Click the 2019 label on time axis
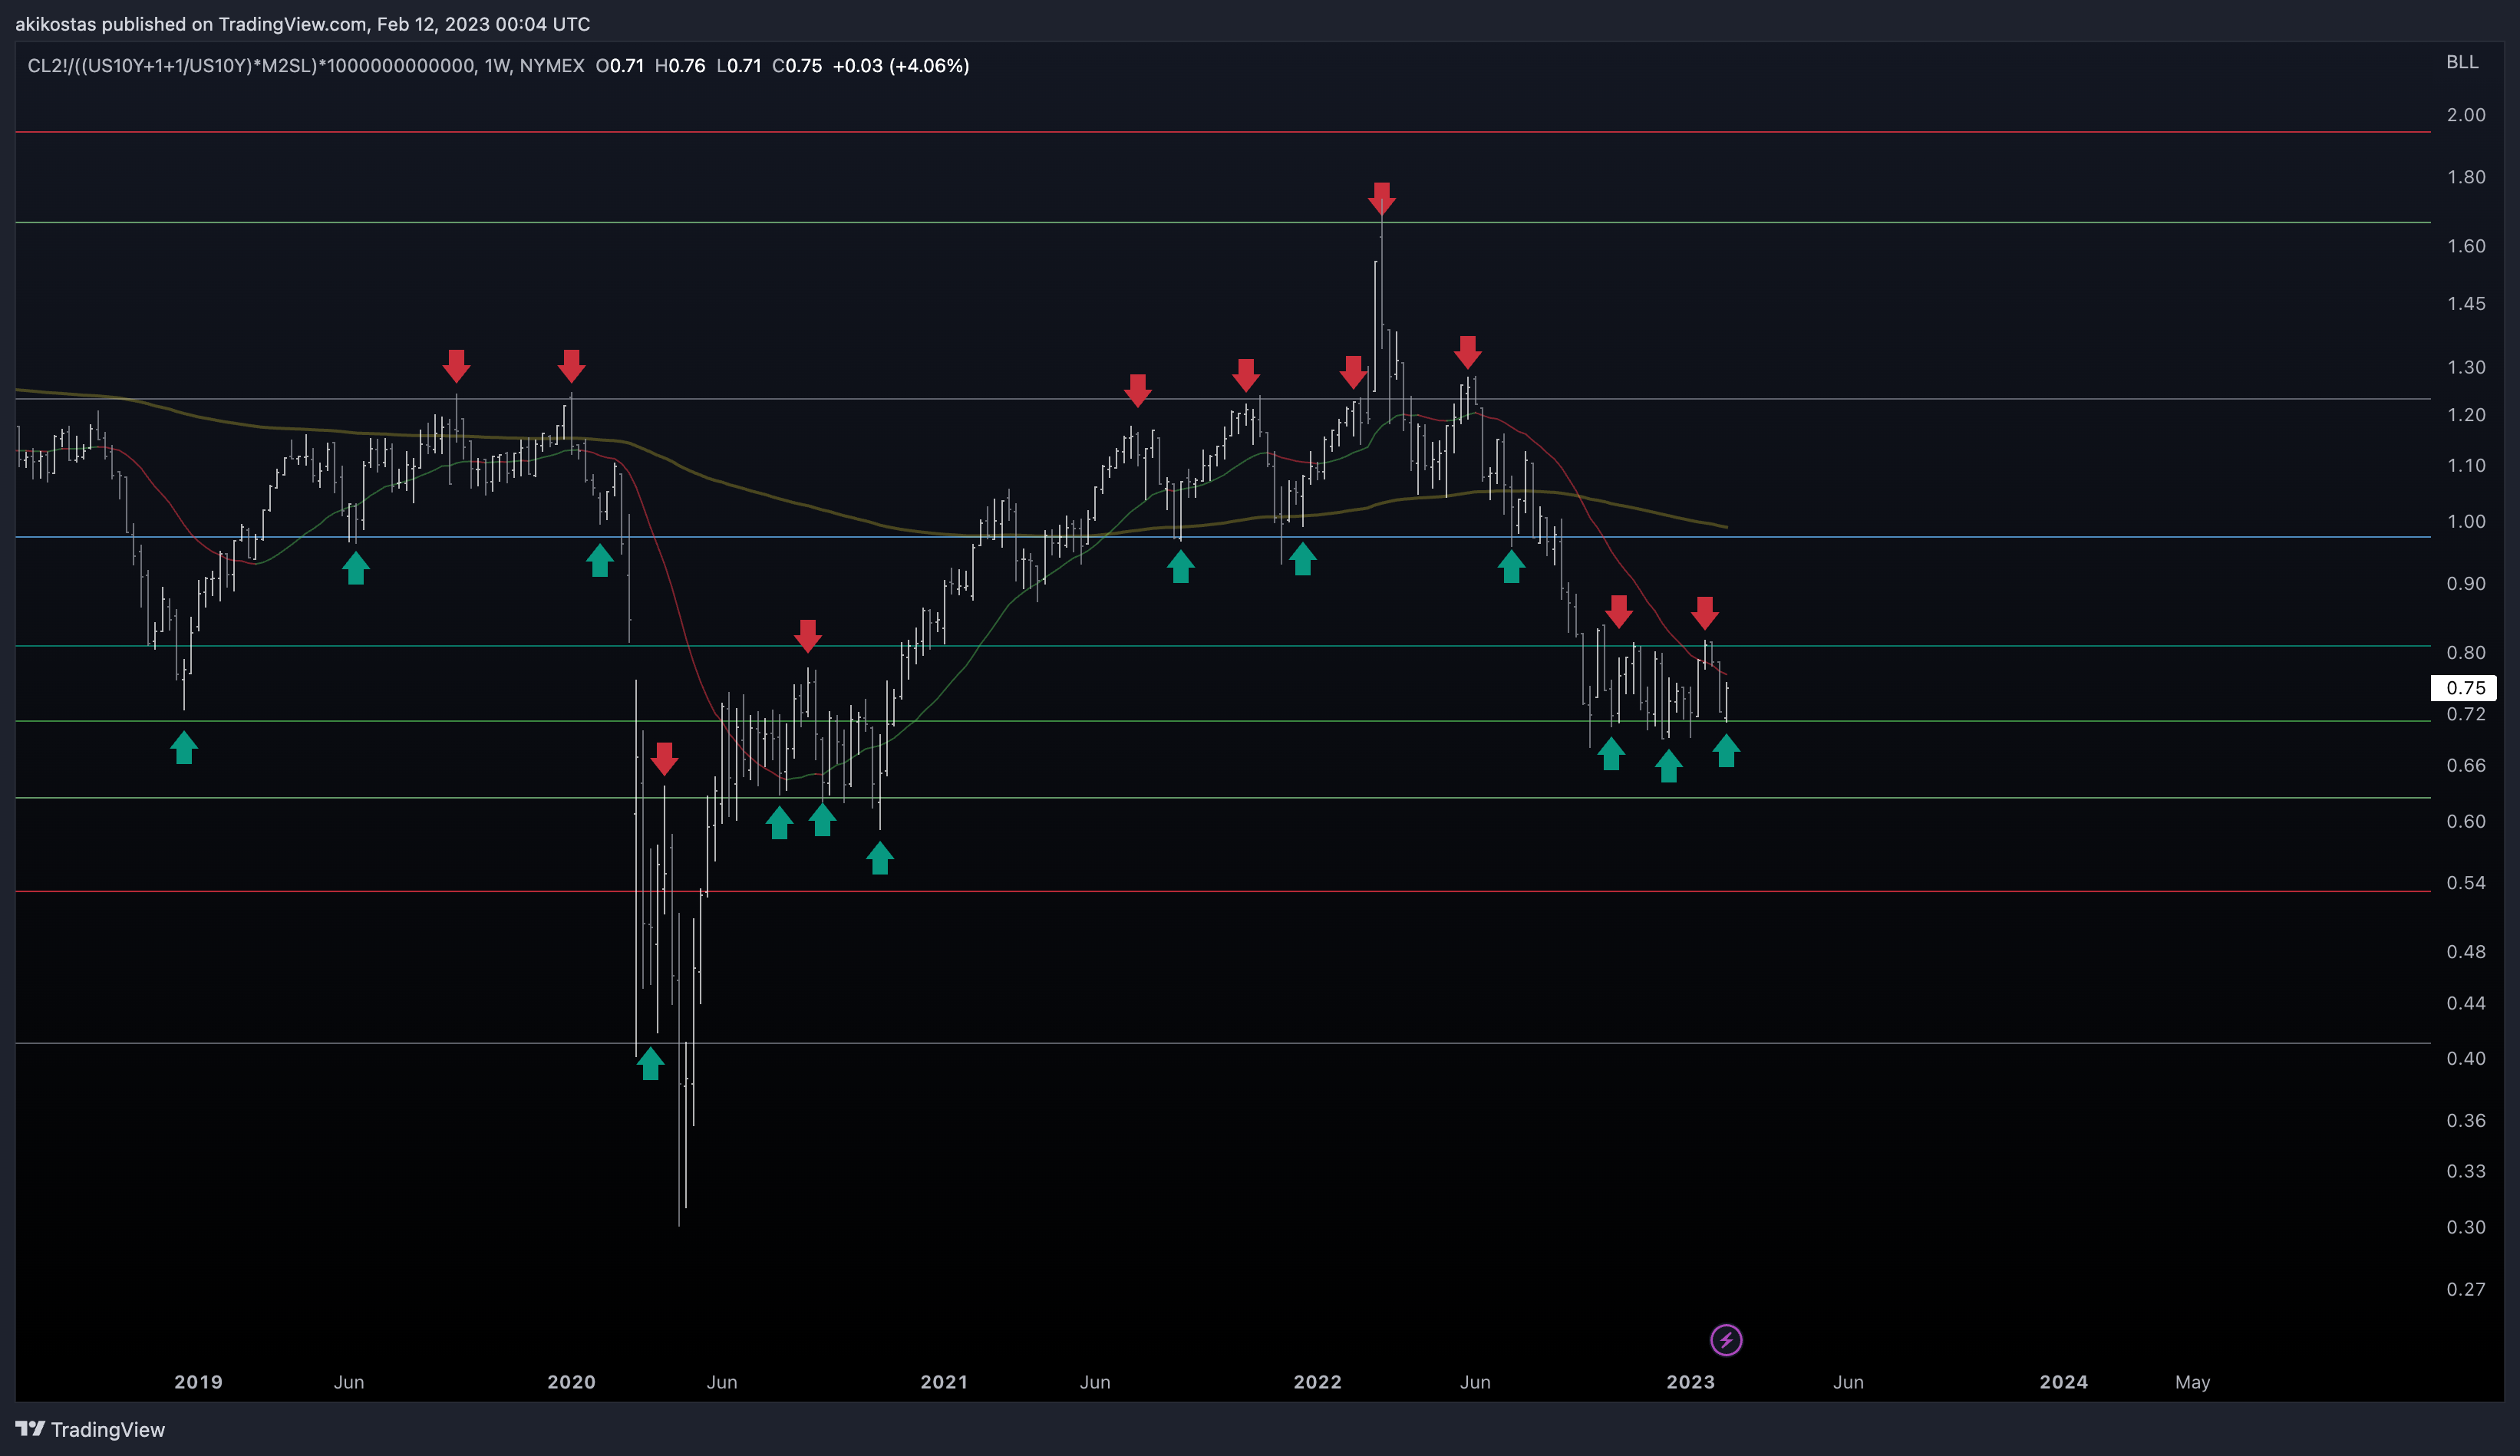2520x1456 pixels. (x=198, y=1382)
